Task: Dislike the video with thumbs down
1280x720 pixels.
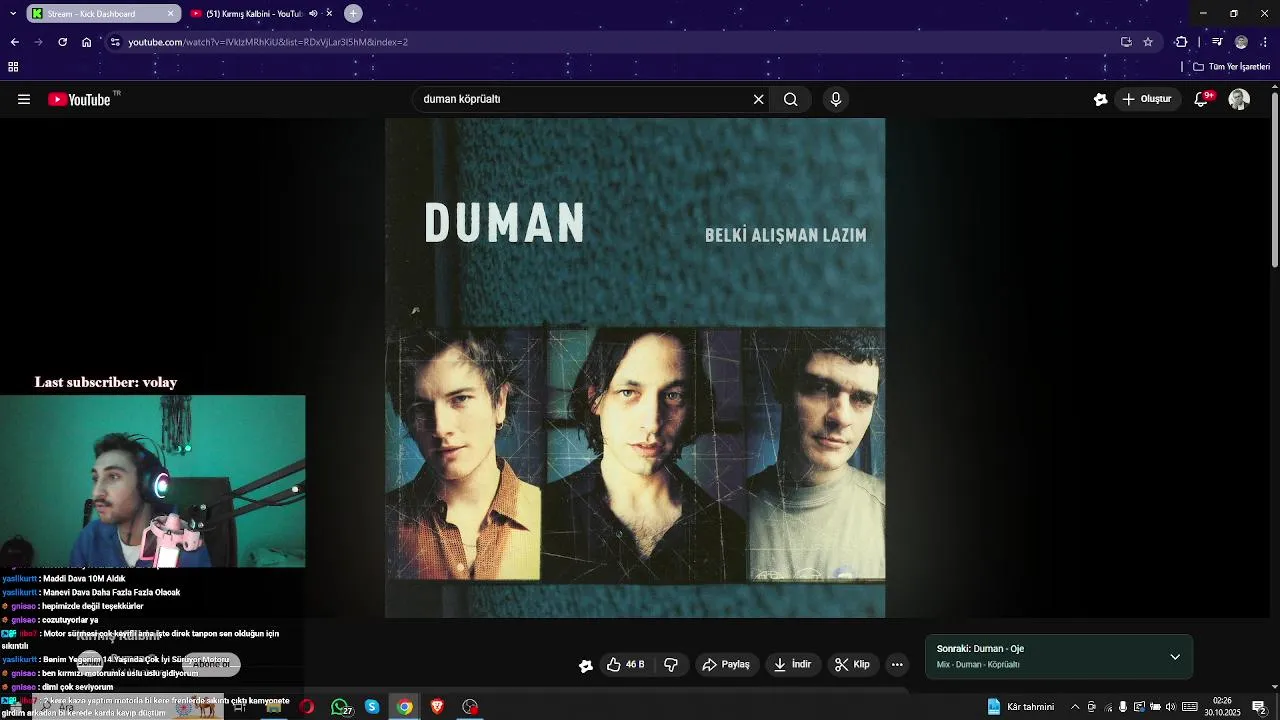Action: coord(671,664)
